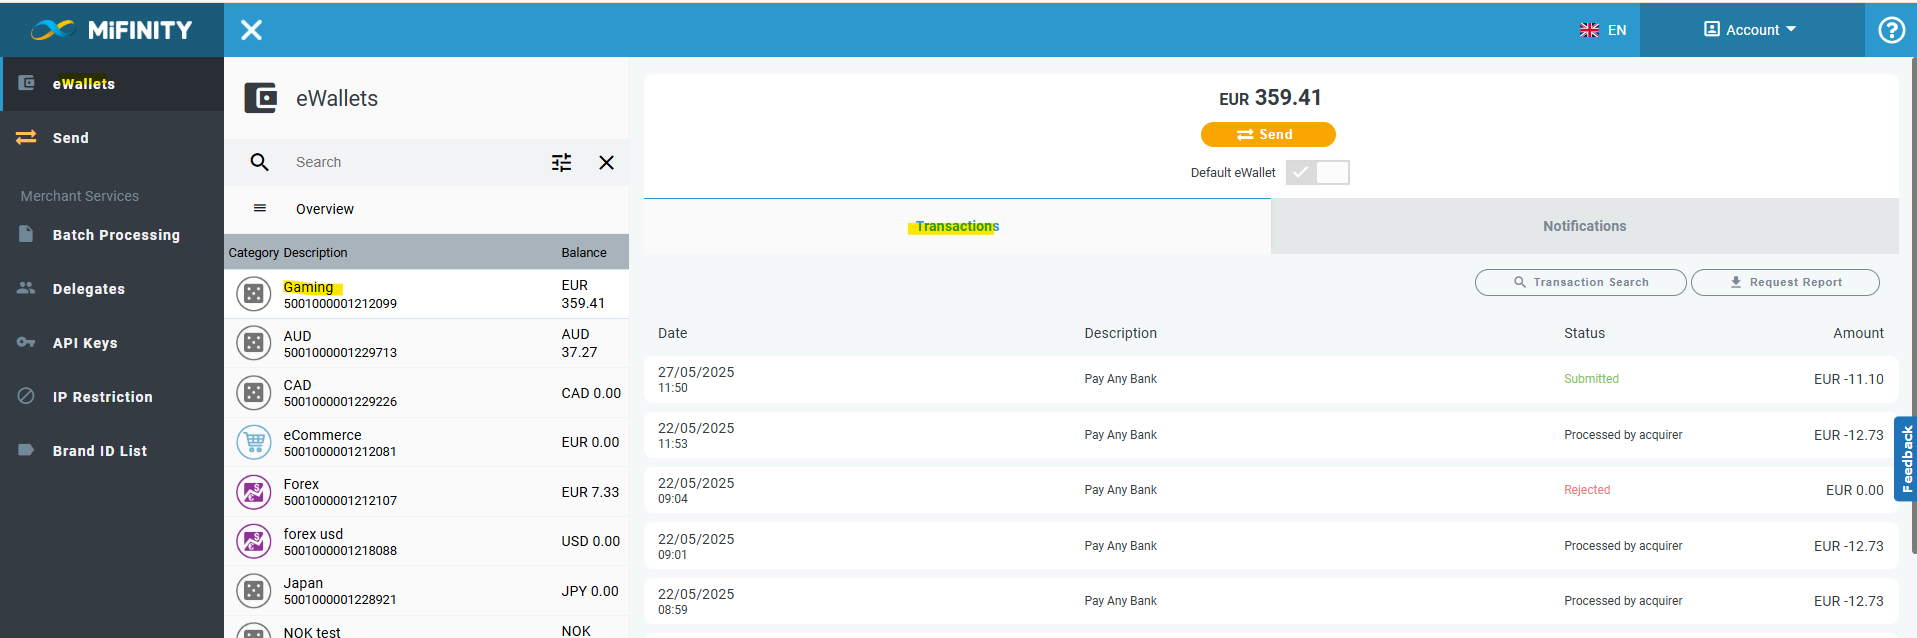Screen dimensions: 1917x638
Task: Open the 22/05/2025 08:59 transaction
Action: (x=1271, y=601)
